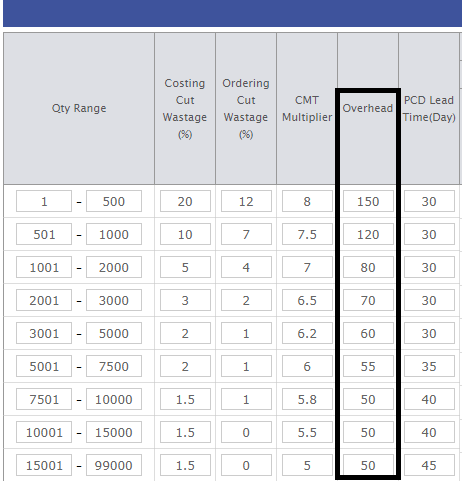Click Qty Range start field 10001
The image size is (462, 481).
pyautogui.click(x=44, y=432)
